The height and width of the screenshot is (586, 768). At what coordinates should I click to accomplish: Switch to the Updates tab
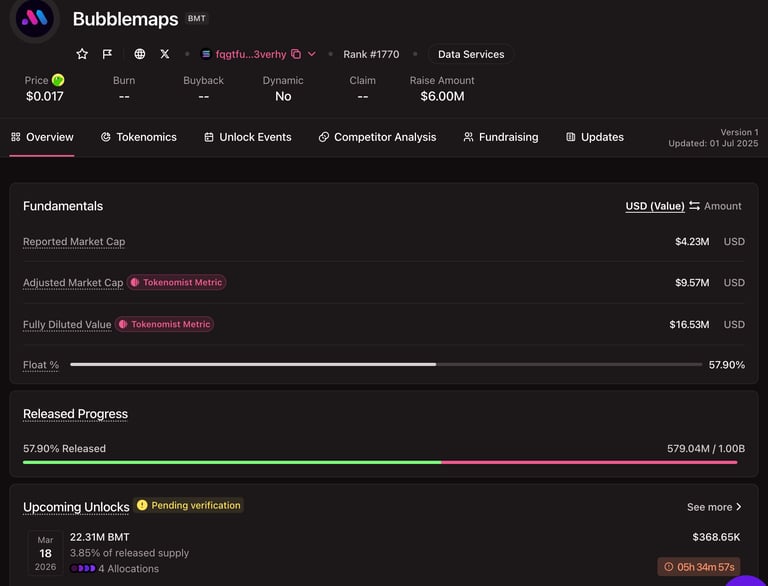point(595,137)
